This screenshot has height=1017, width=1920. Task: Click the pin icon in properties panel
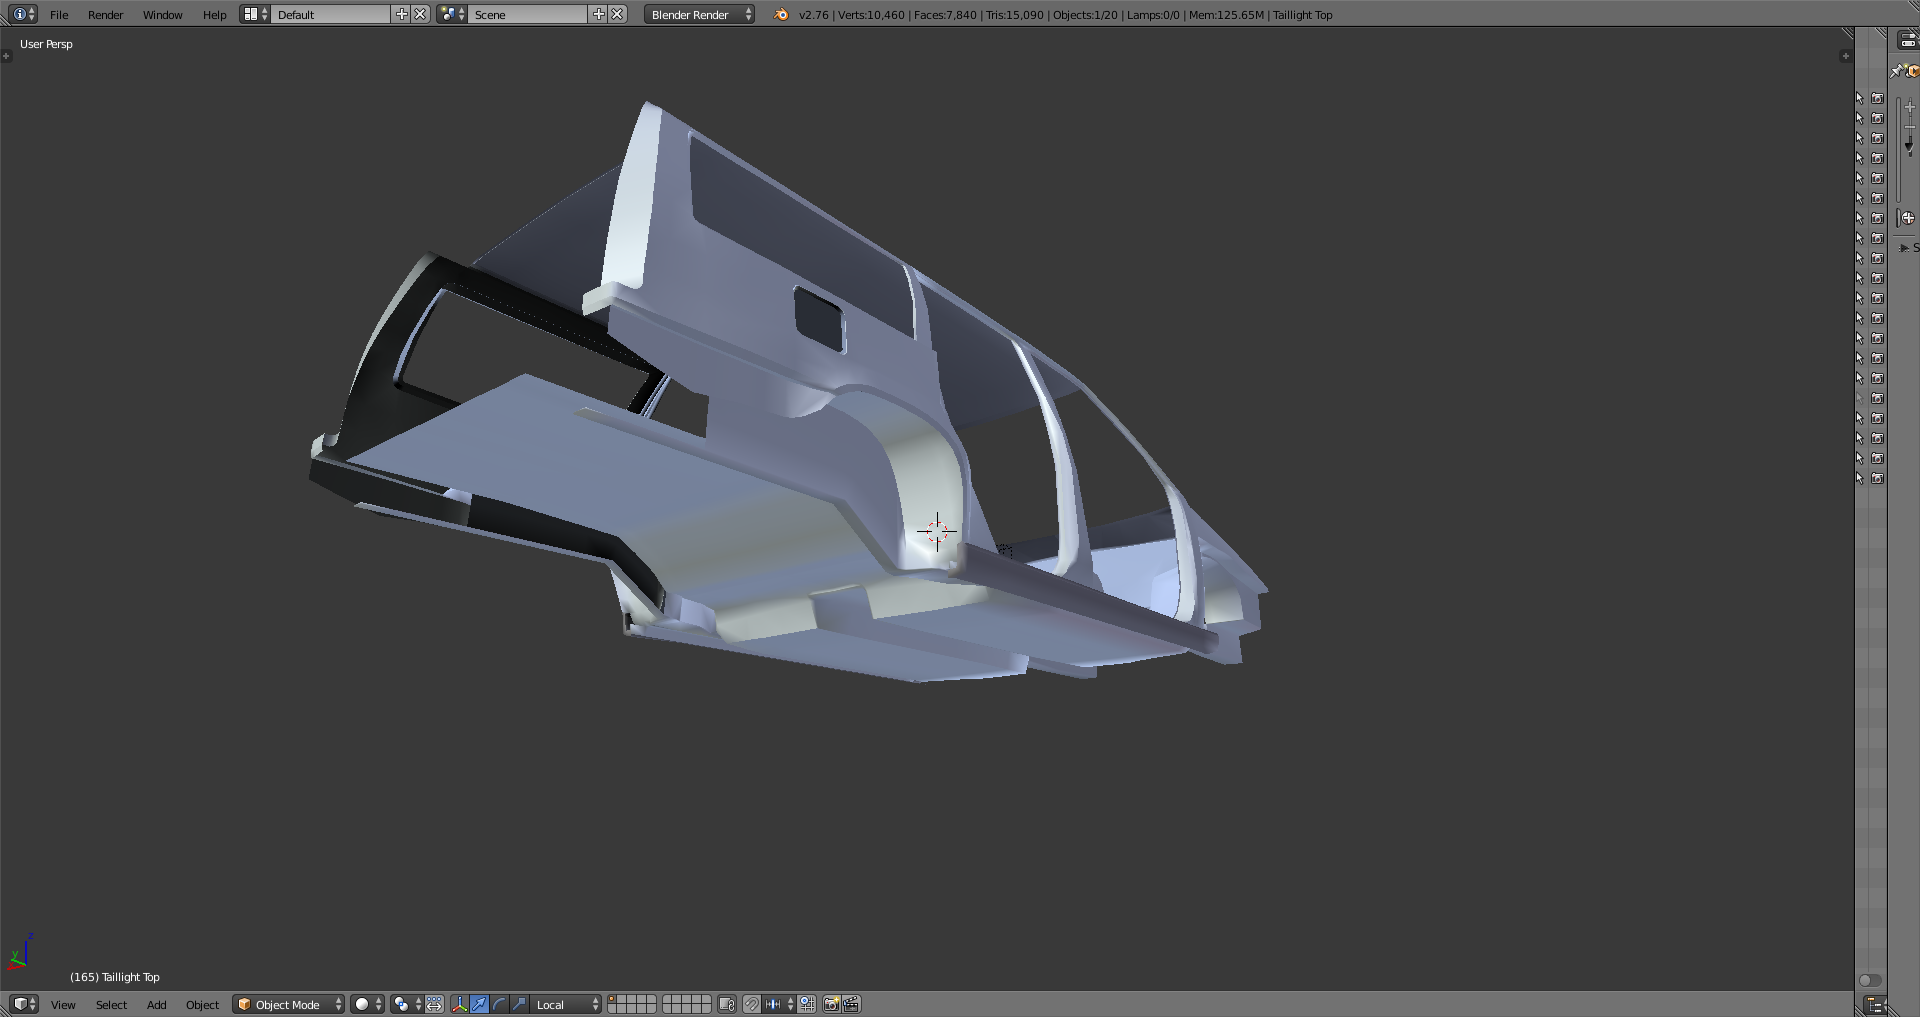coord(1896,71)
